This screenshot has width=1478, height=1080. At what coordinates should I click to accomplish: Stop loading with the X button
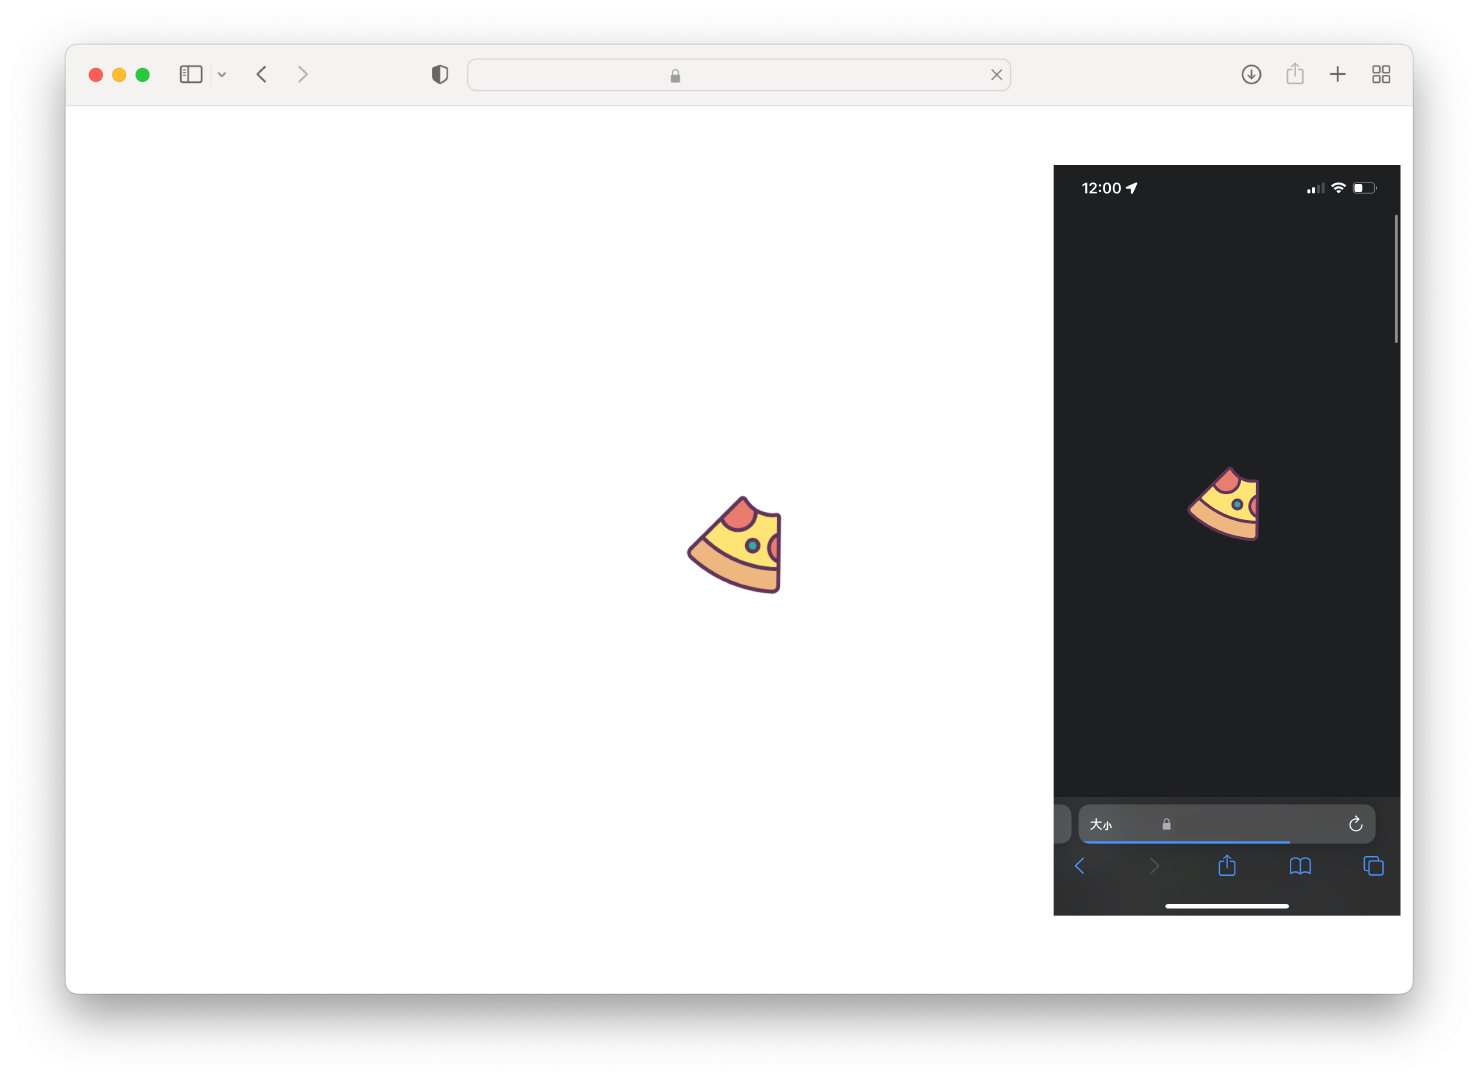(996, 75)
